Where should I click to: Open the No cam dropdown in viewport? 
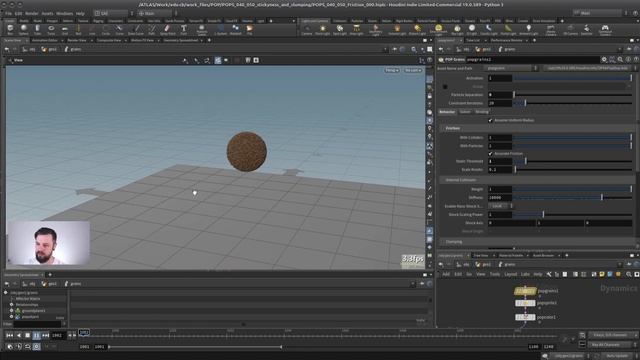pos(413,70)
